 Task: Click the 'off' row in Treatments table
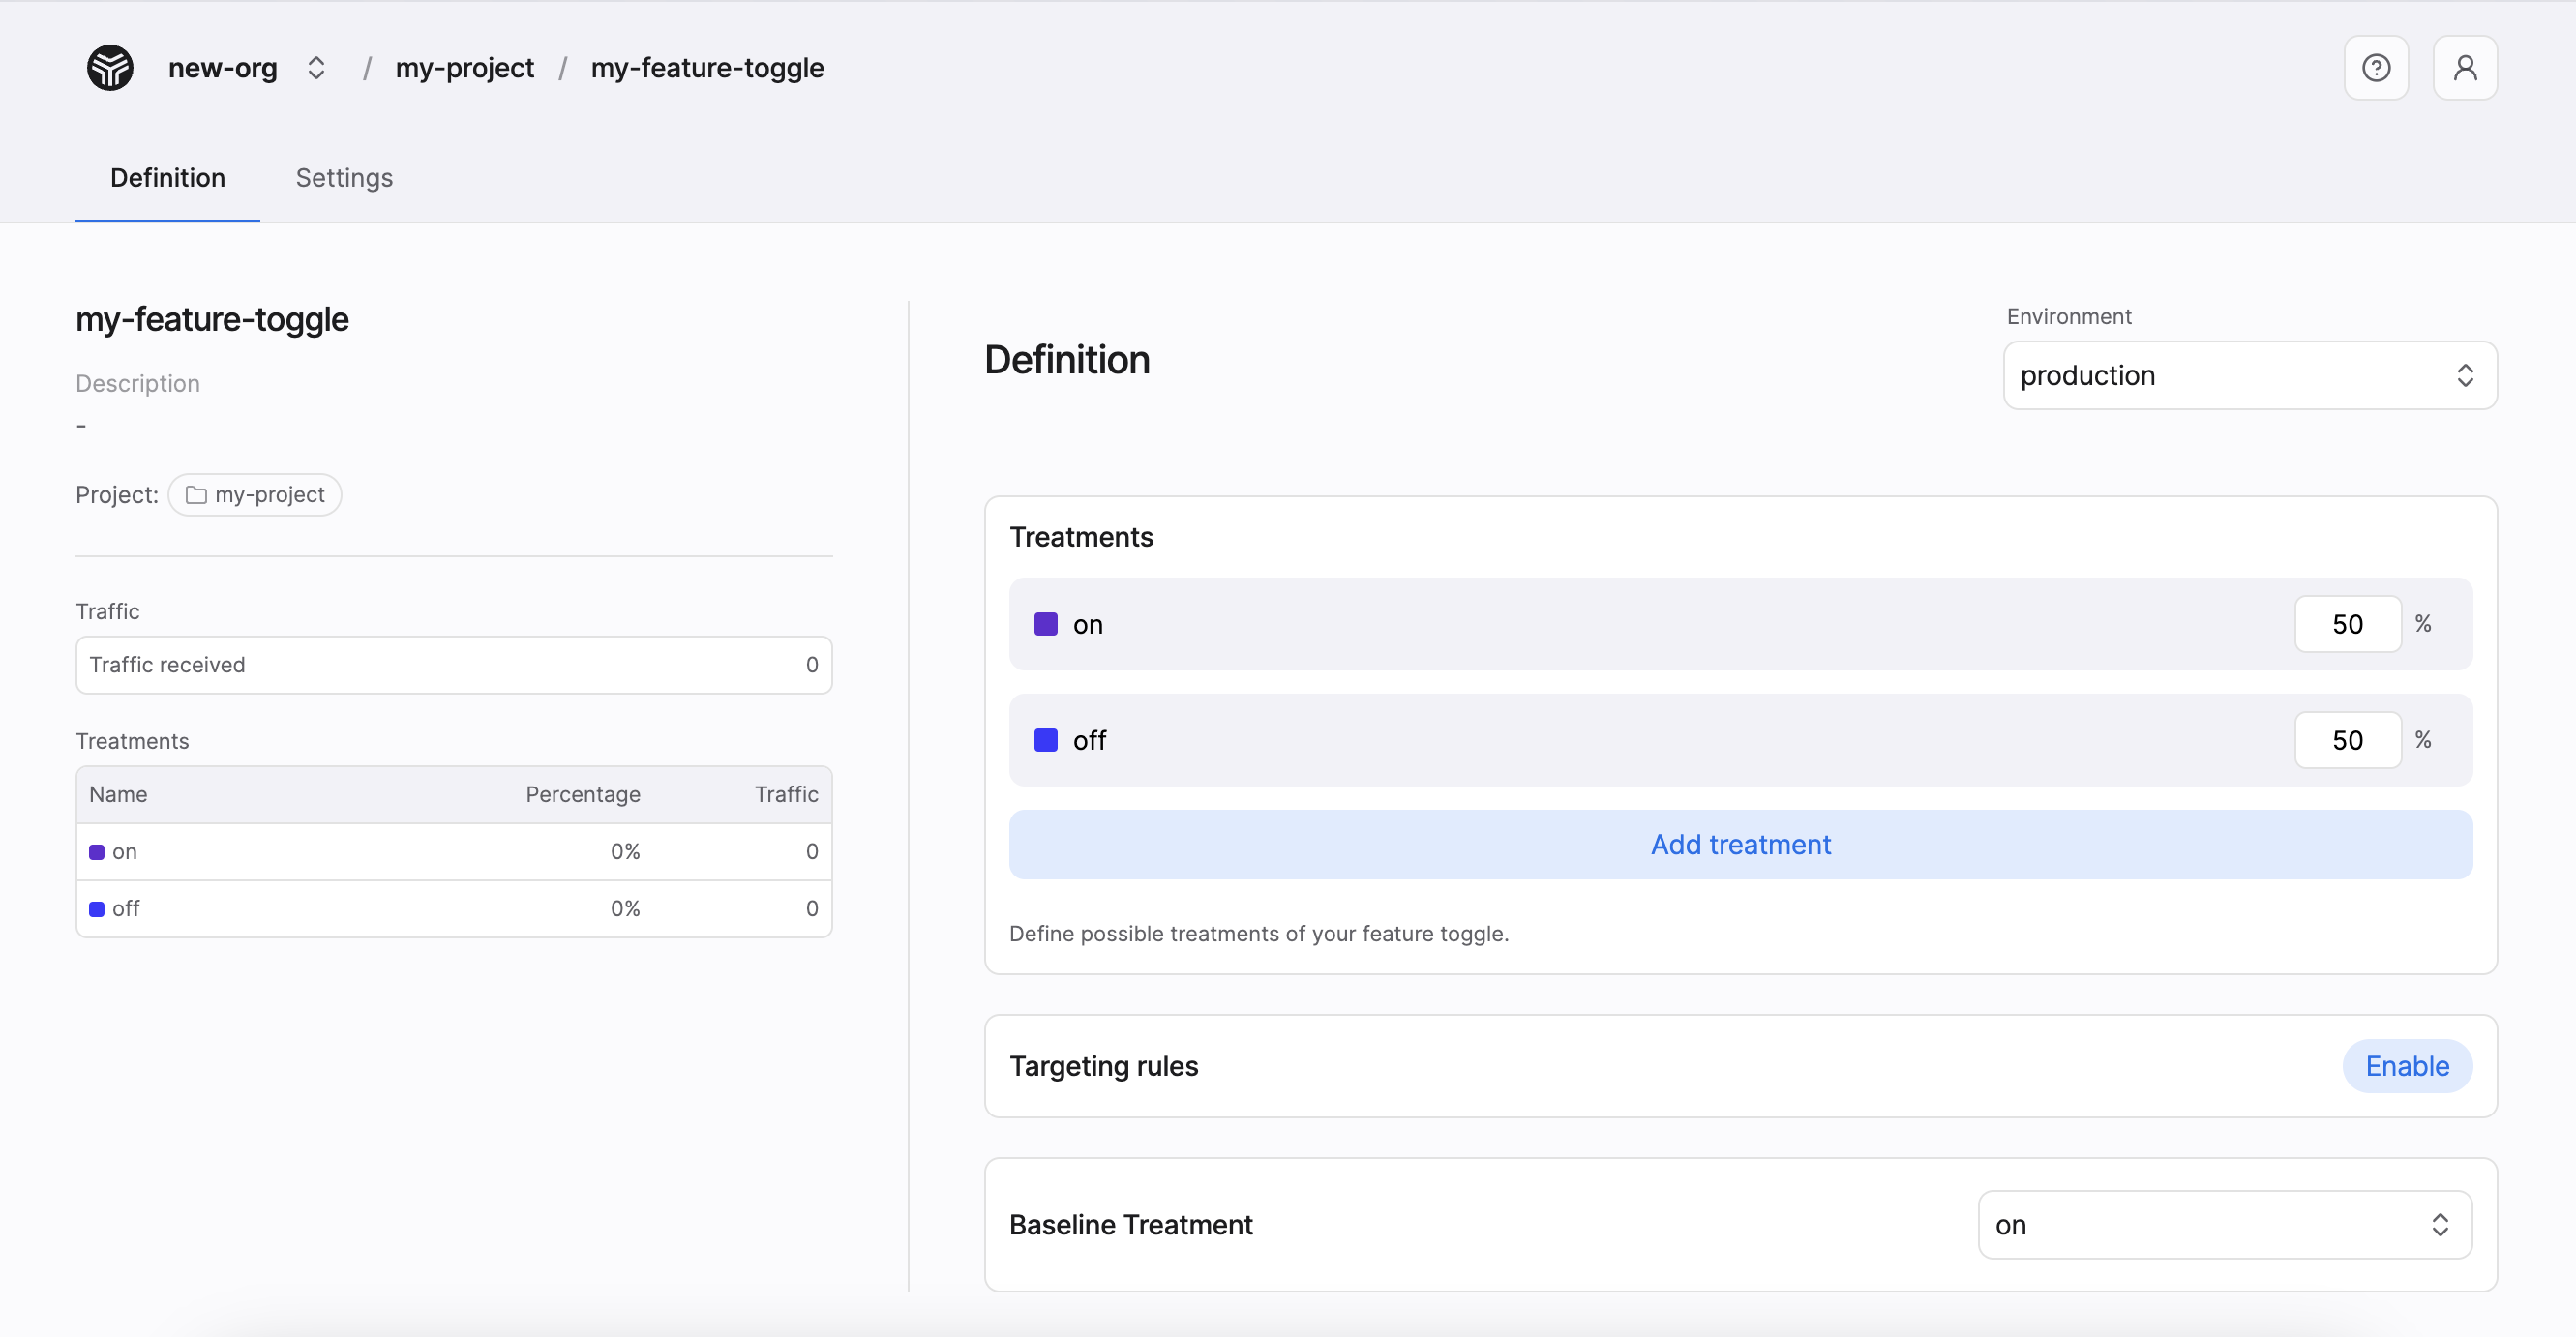tap(454, 909)
